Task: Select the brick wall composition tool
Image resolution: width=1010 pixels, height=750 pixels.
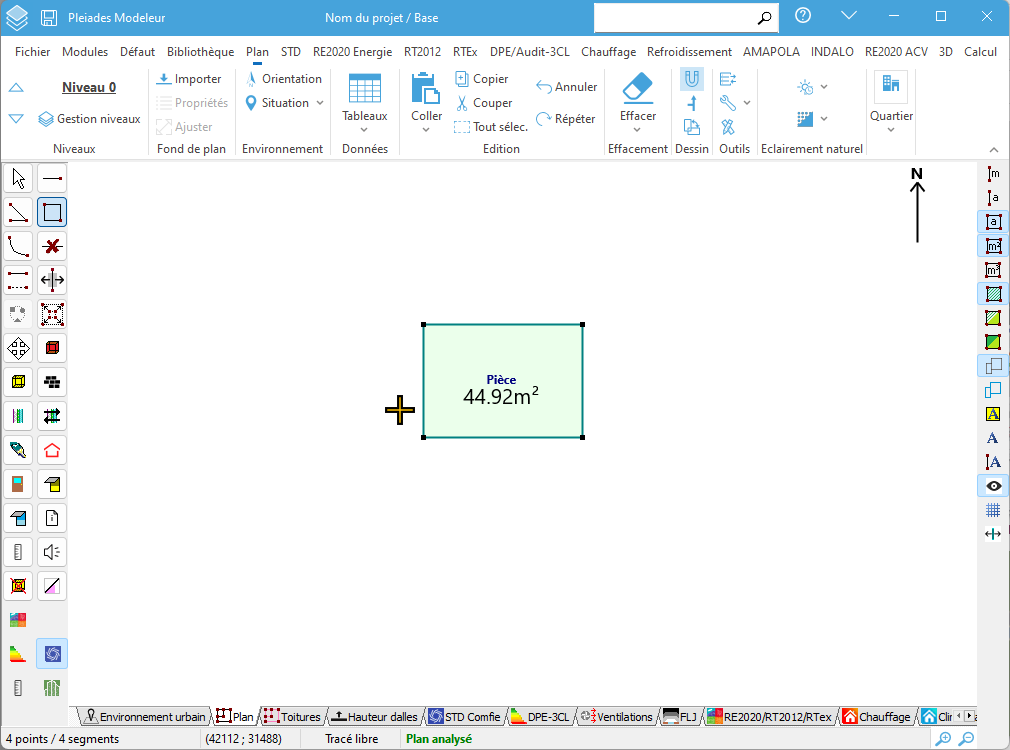Action: (52, 382)
